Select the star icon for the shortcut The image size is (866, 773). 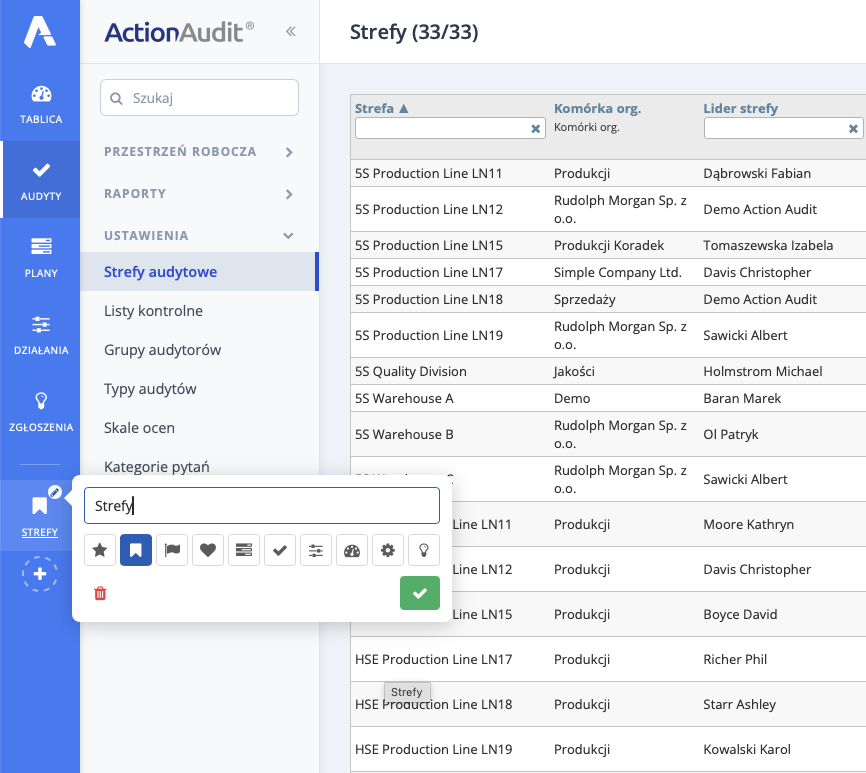point(100,550)
